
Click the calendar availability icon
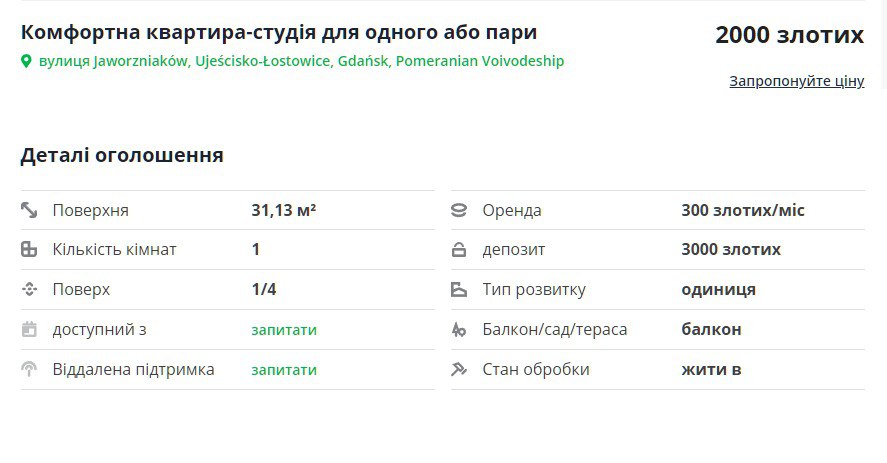[x=29, y=329]
